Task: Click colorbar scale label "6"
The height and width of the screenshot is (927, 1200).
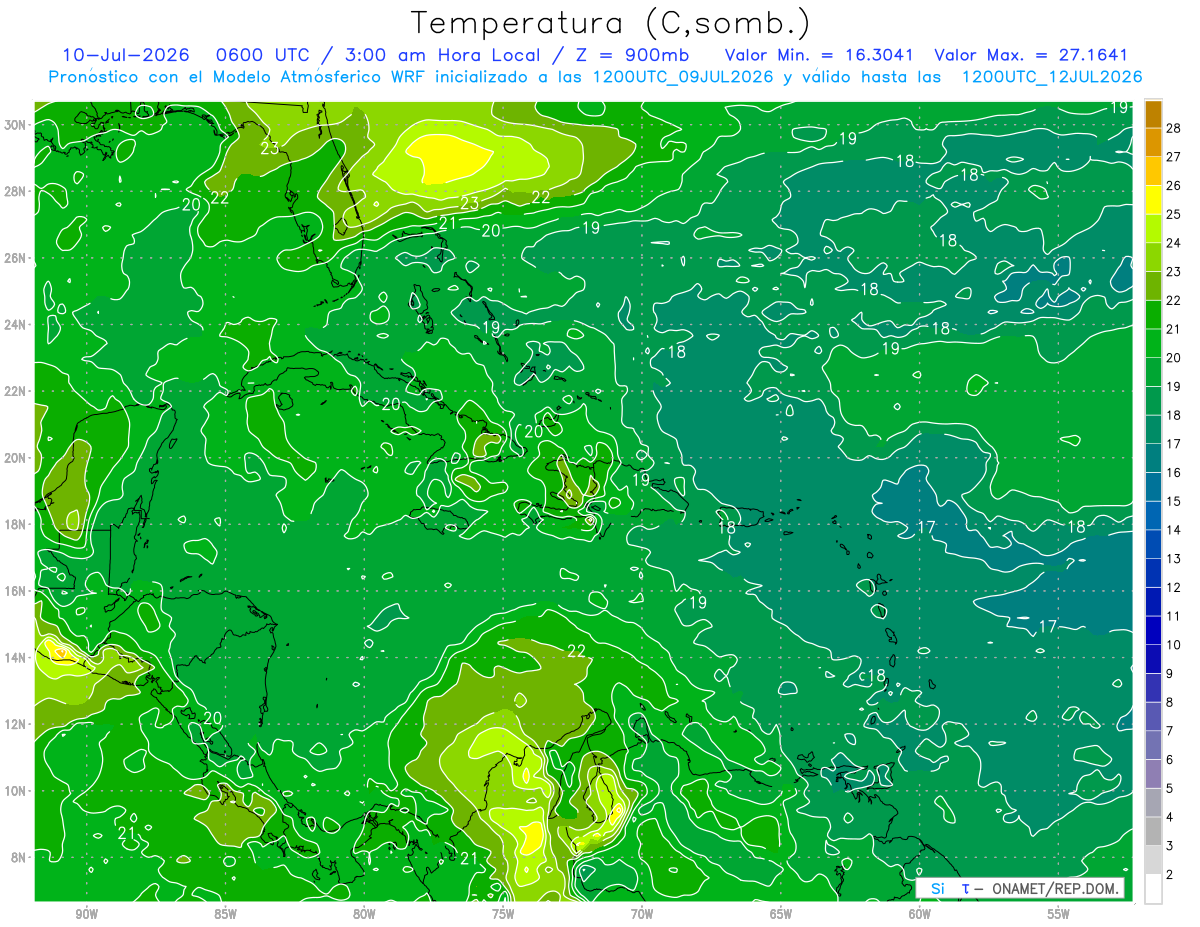Action: (1170, 760)
